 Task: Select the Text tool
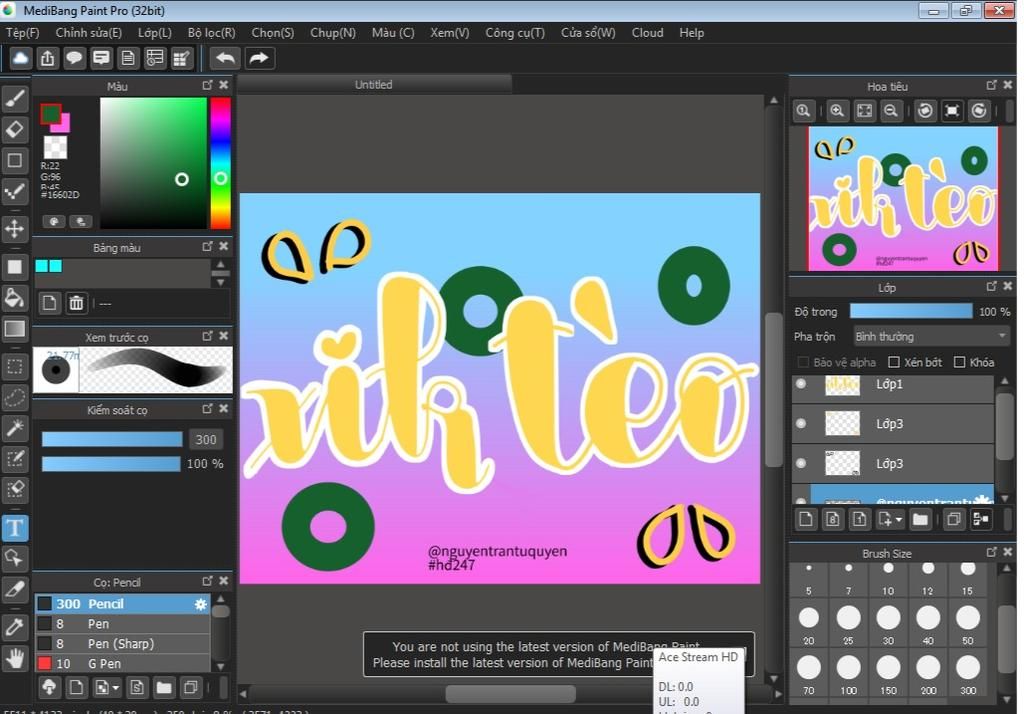pyautogui.click(x=15, y=528)
